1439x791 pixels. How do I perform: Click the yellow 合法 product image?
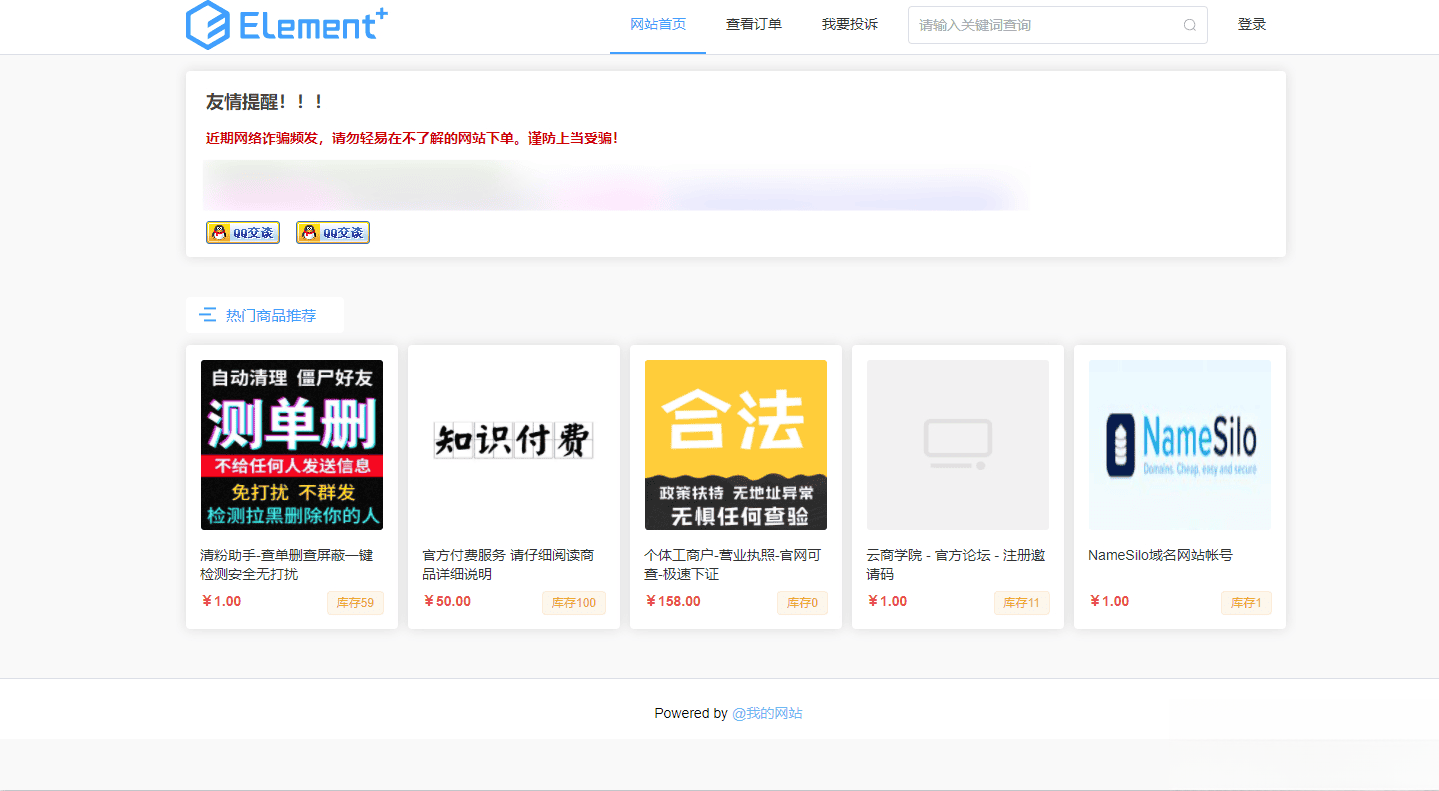pos(735,444)
